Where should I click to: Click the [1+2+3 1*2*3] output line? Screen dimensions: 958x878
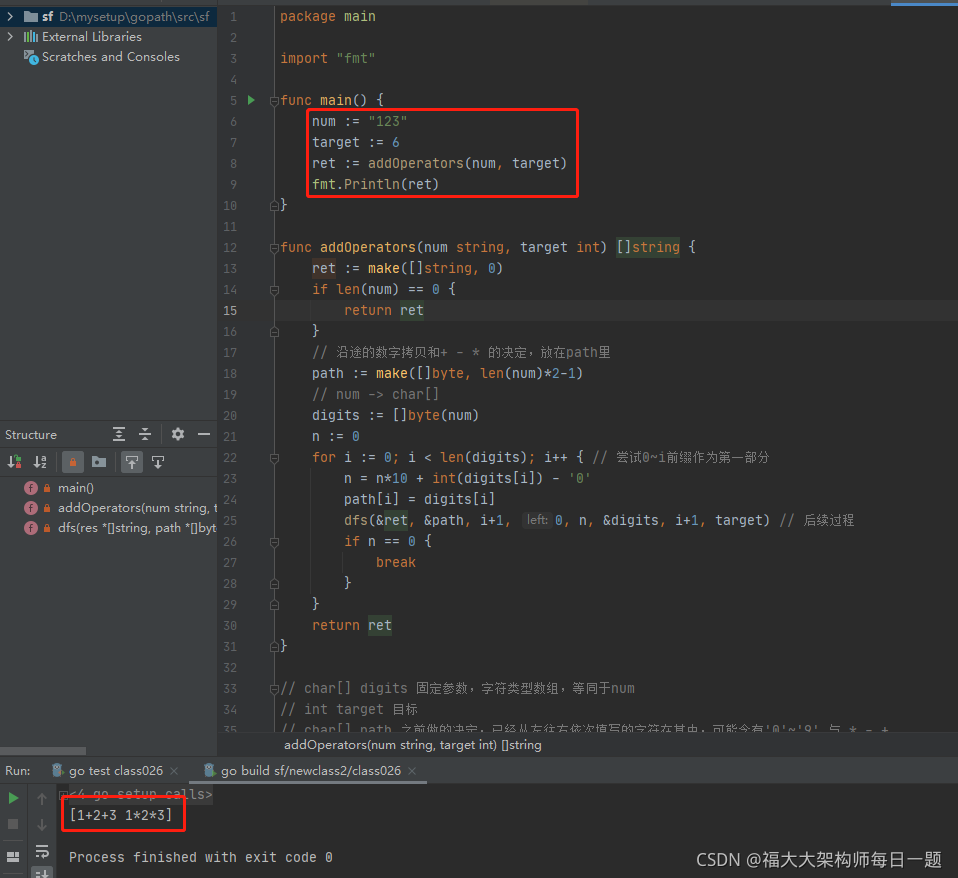(x=120, y=815)
